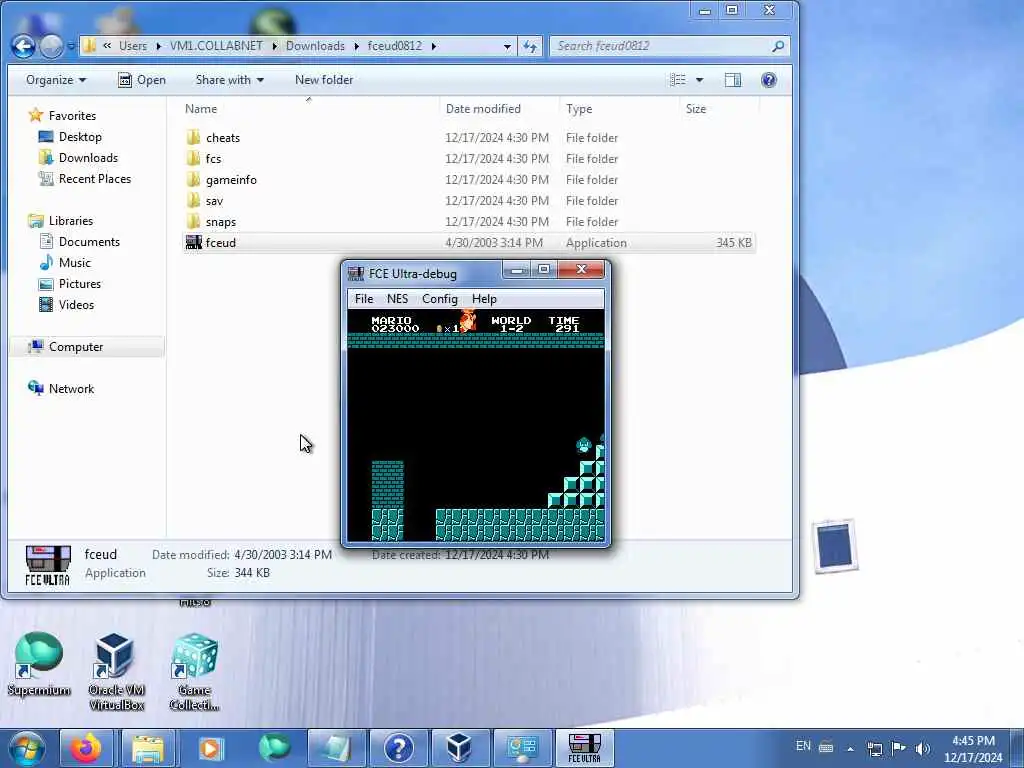Expand the arrow after Users breadcrumb
The height and width of the screenshot is (768, 1024).
[159, 46]
